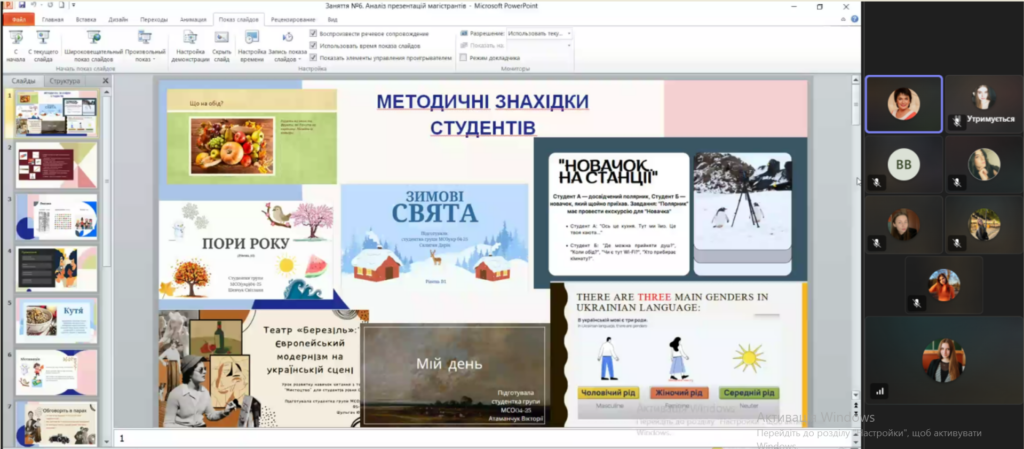This screenshot has width=1024, height=449.
Task: Switch to the Вид ribbon tab
Action: (332, 20)
